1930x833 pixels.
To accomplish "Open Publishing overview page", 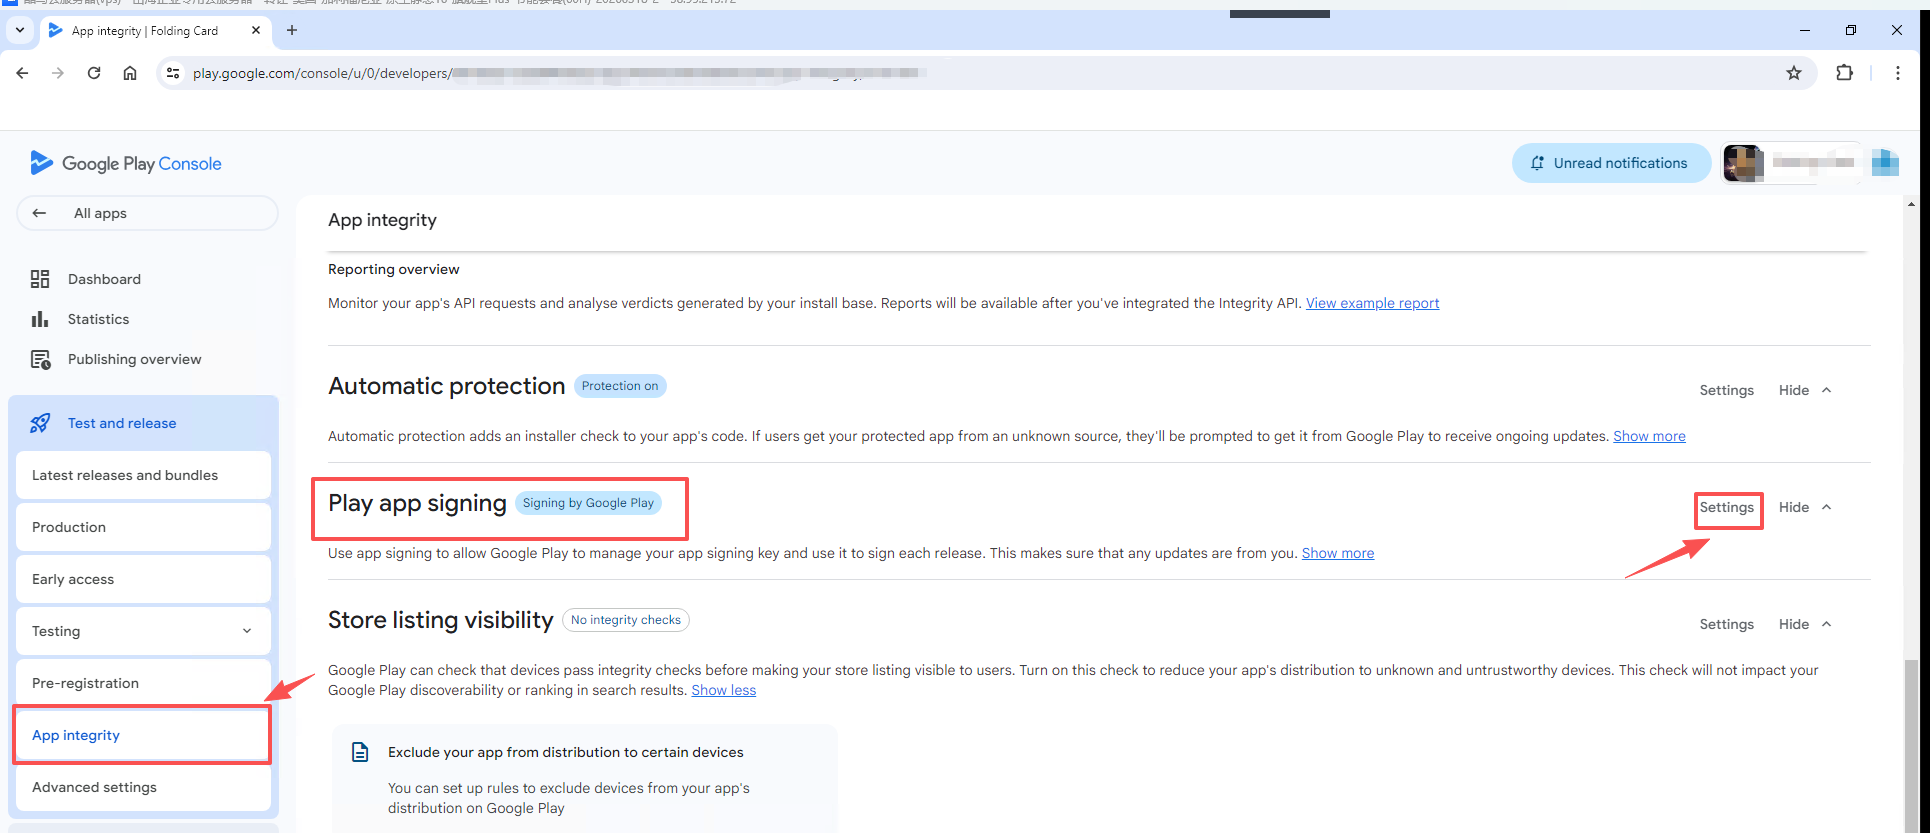I will pos(134,359).
